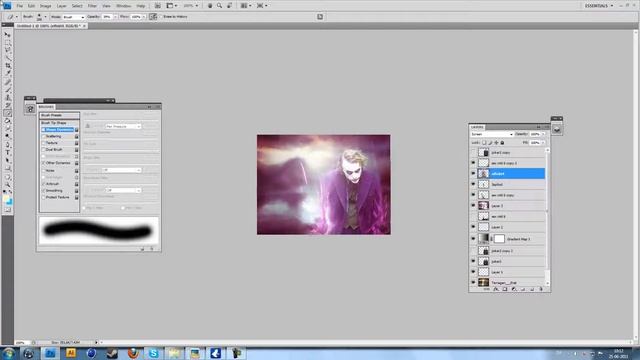The height and width of the screenshot is (360, 640).
Task: Select the Dodge tool
Action: pos(8,136)
